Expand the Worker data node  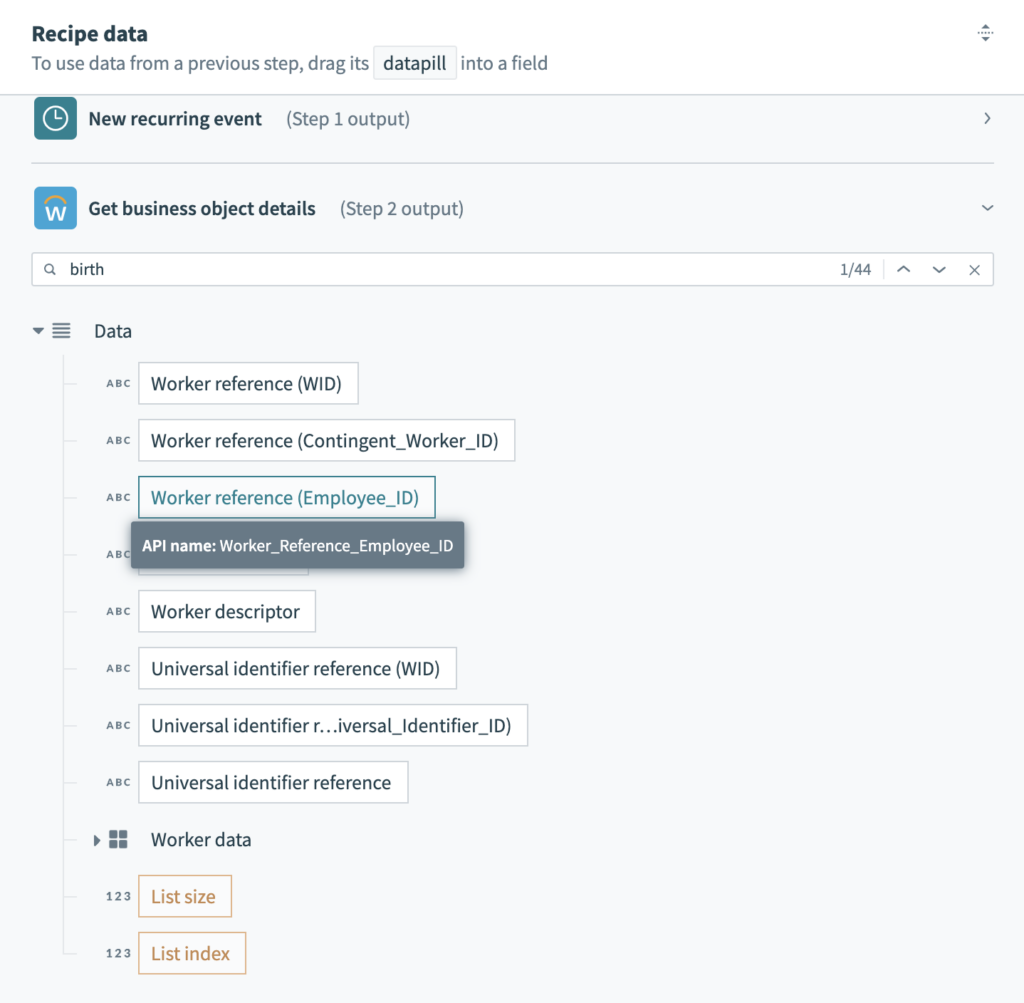[96, 839]
